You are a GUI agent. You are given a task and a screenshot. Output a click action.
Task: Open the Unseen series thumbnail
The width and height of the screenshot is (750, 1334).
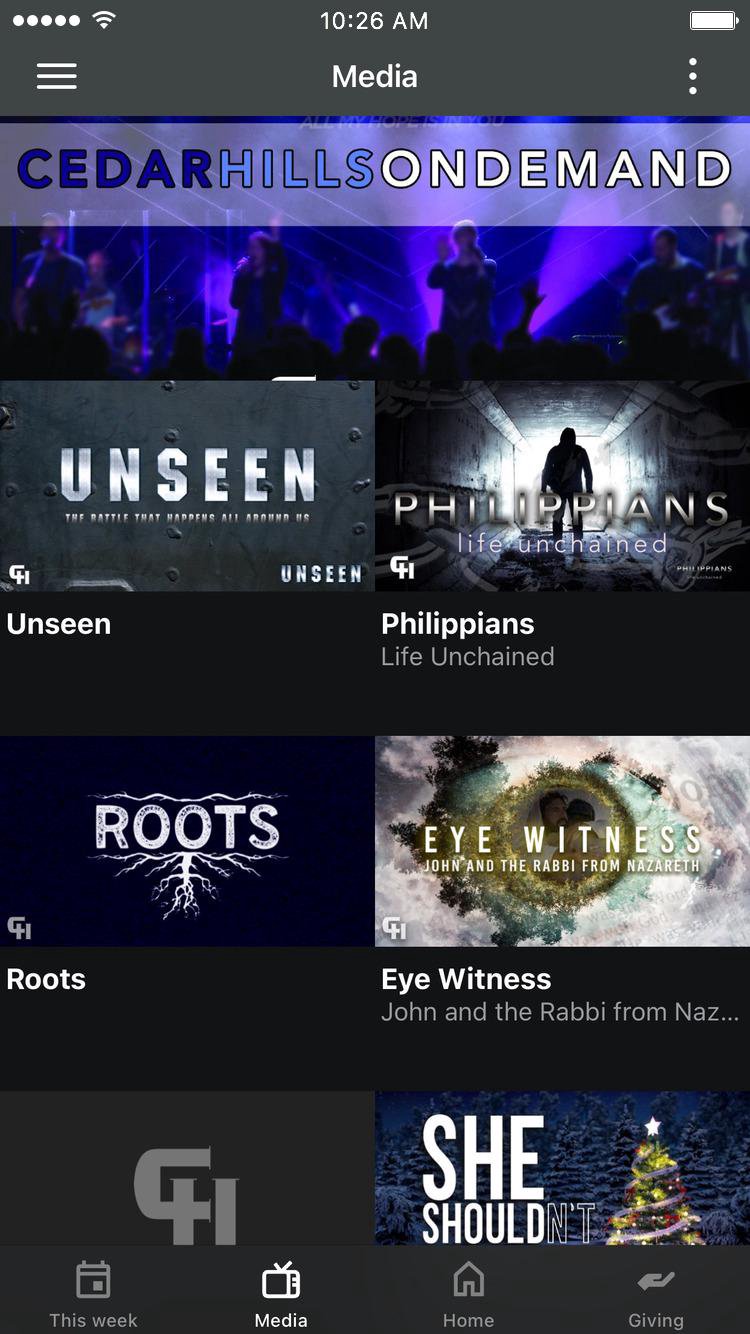187,486
